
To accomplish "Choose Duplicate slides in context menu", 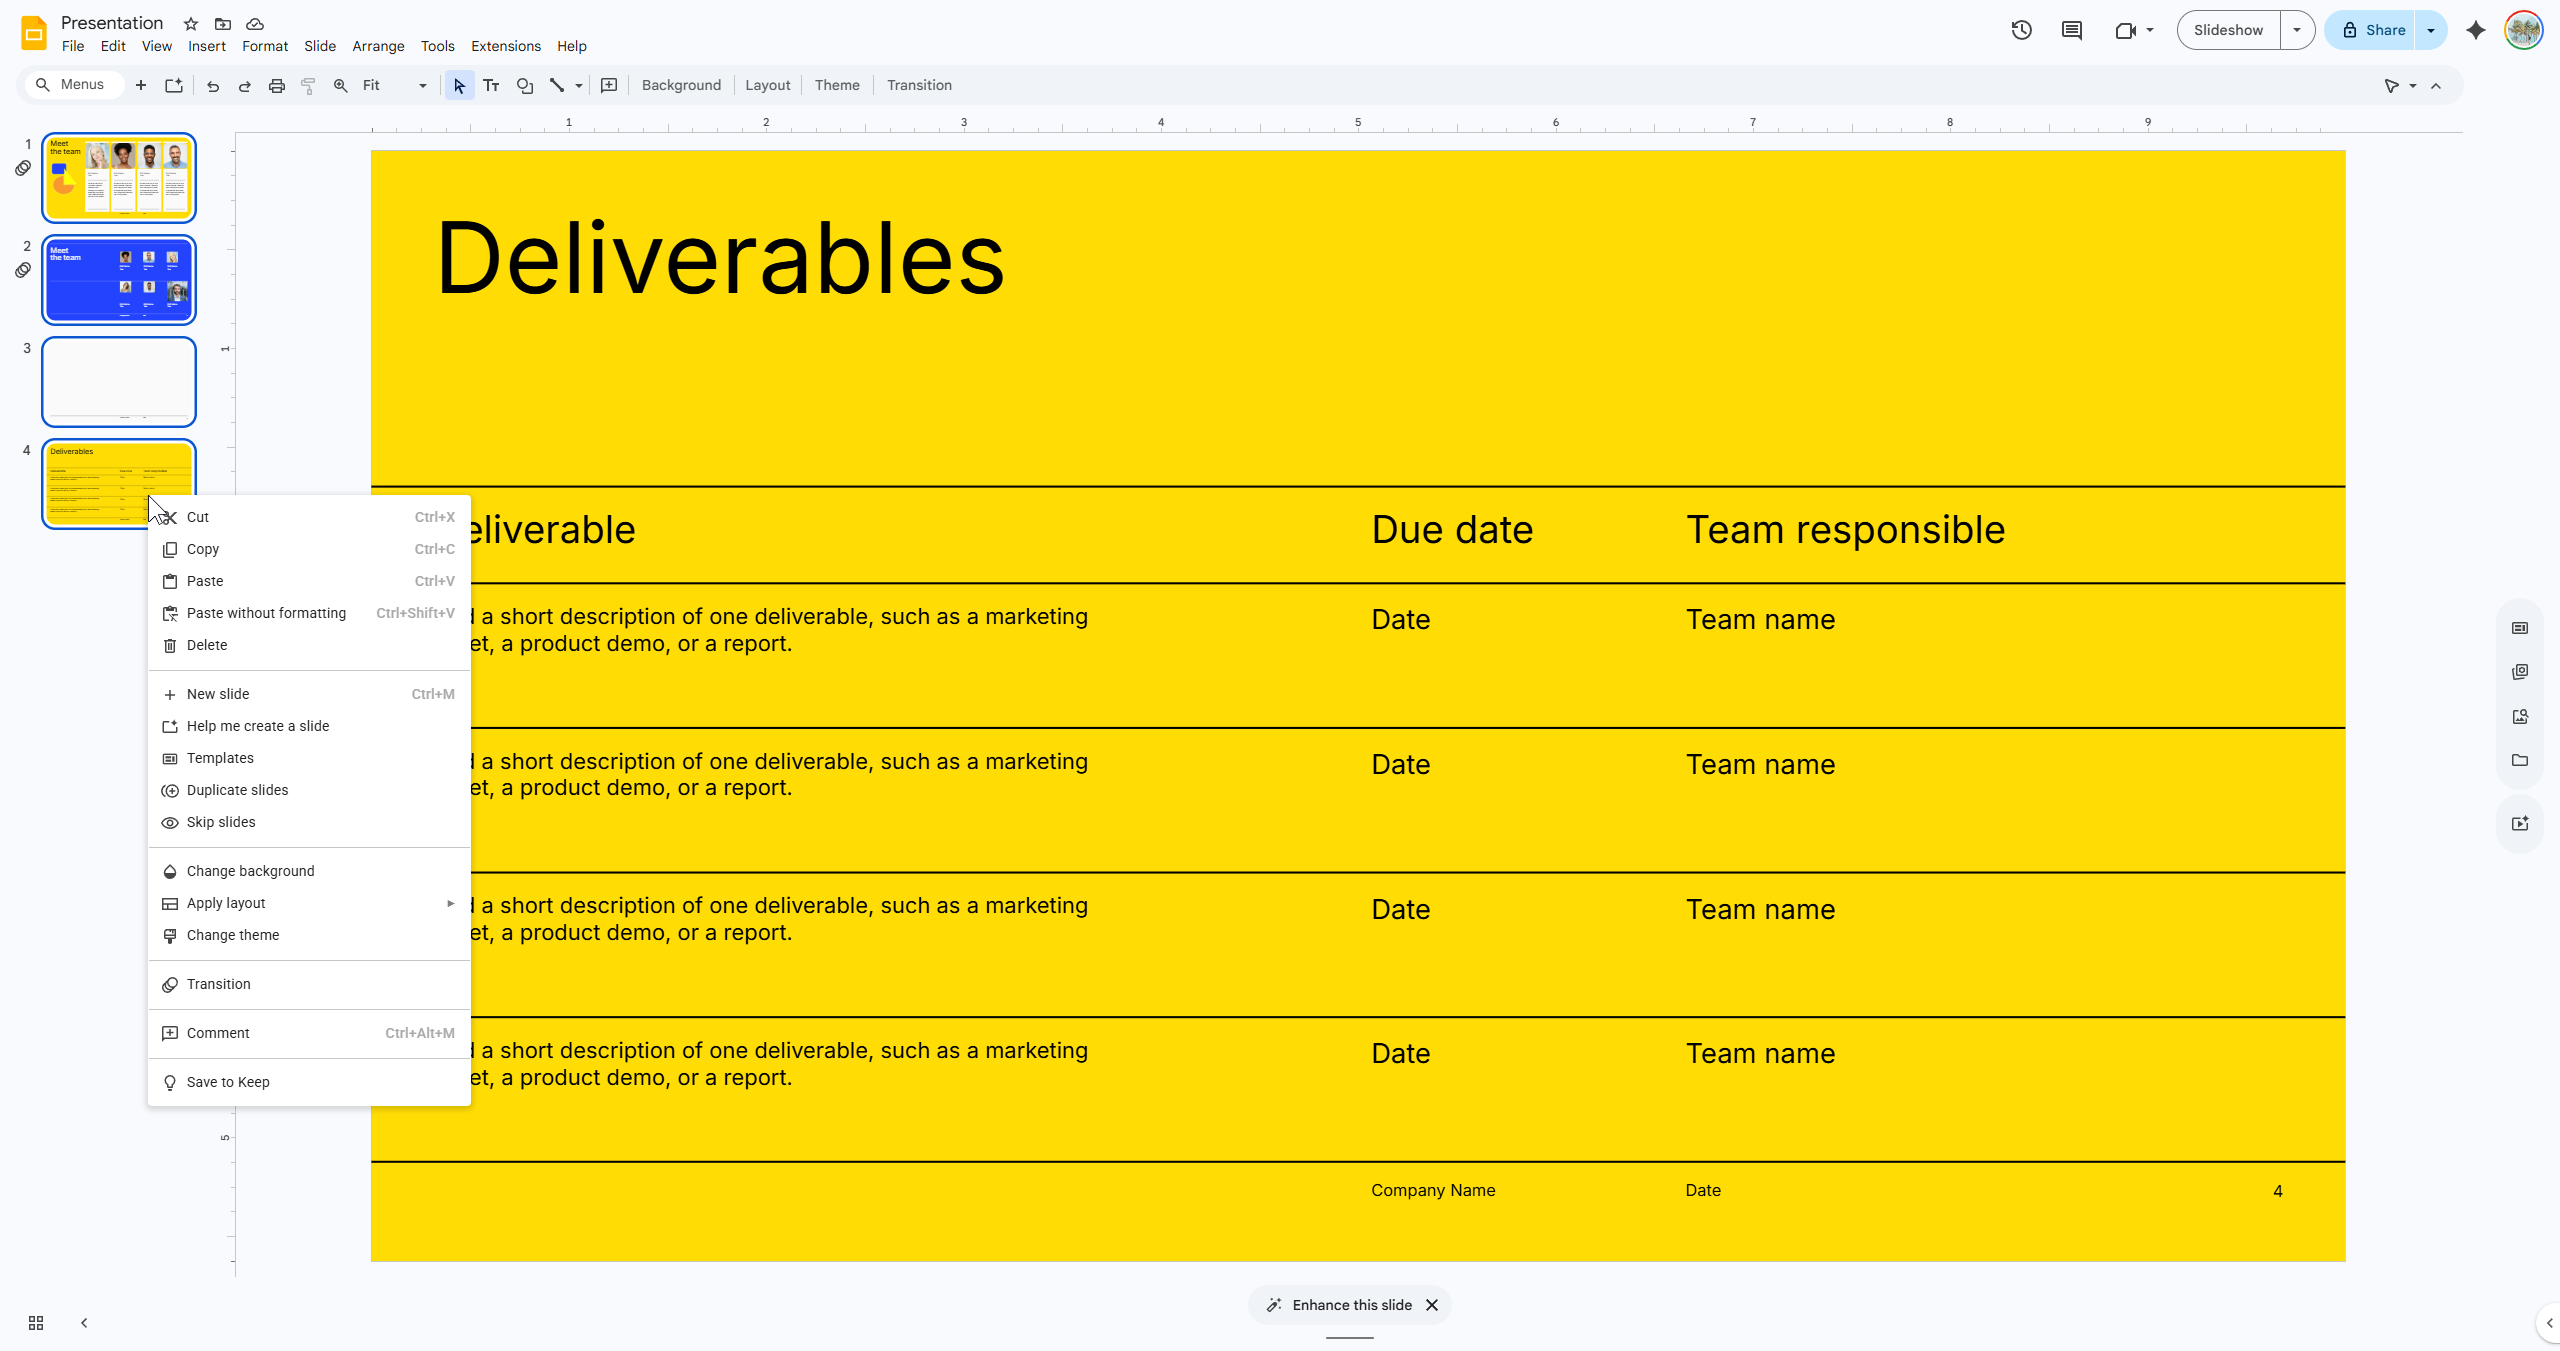I will (x=309, y=790).
